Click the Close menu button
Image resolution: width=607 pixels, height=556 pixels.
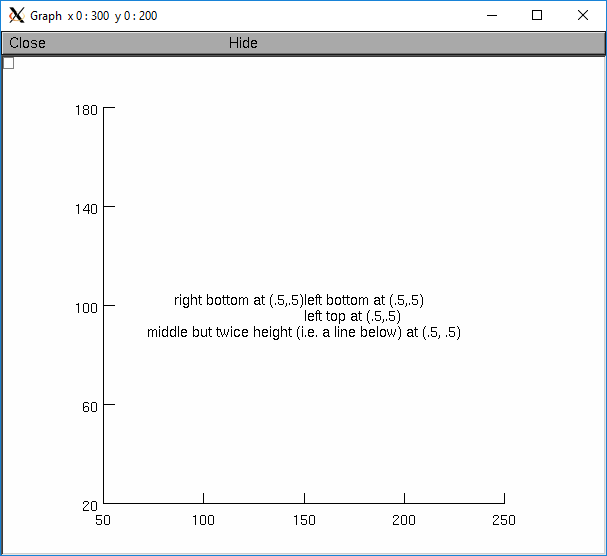28,43
